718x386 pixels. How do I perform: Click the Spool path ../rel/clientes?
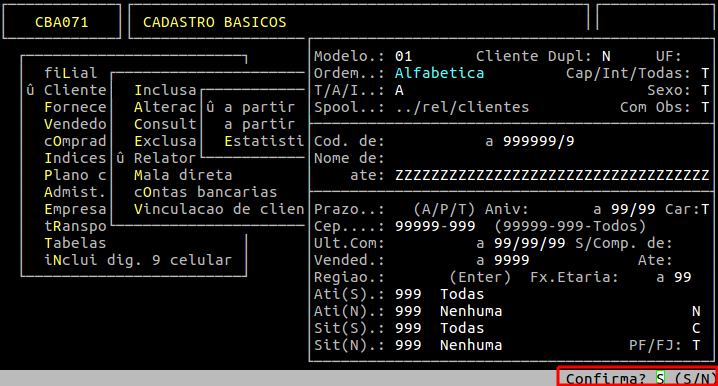pyautogui.click(x=462, y=107)
